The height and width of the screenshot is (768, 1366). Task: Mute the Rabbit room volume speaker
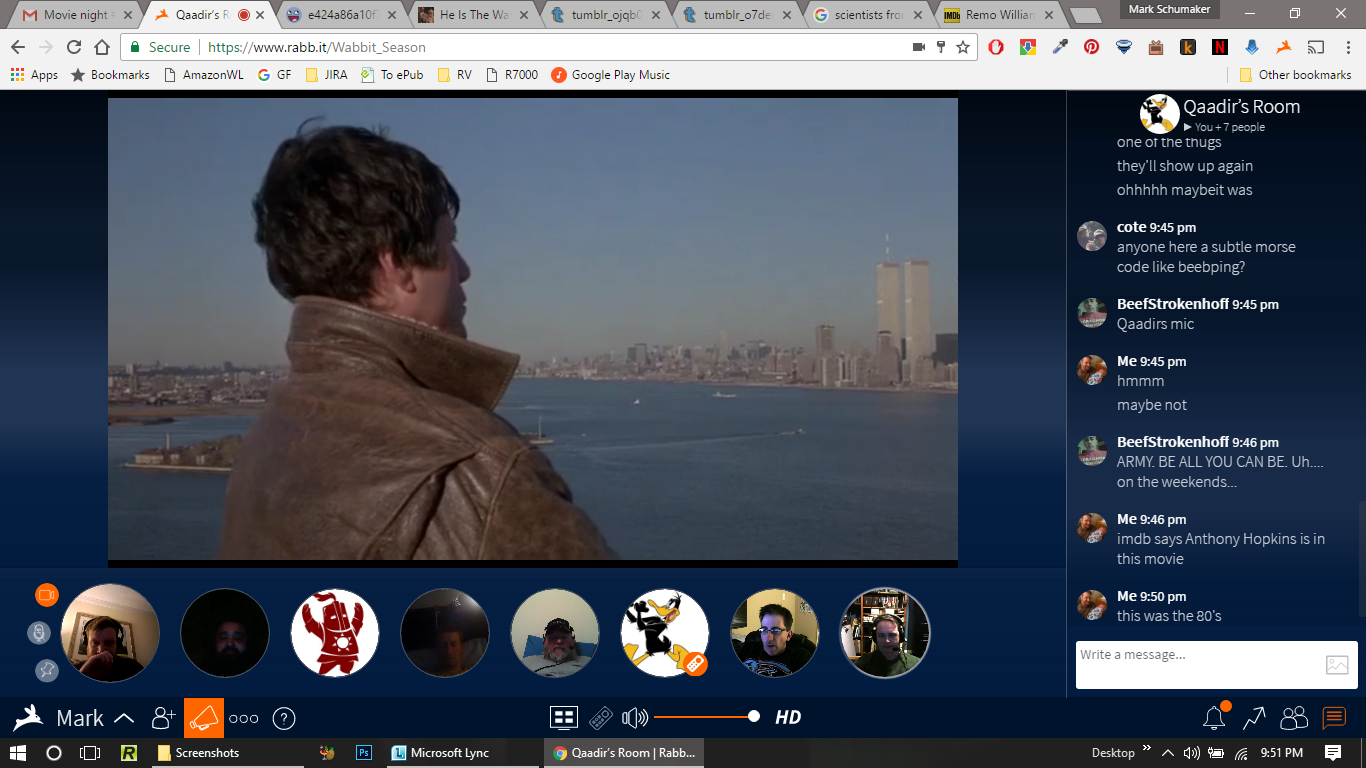pos(634,717)
